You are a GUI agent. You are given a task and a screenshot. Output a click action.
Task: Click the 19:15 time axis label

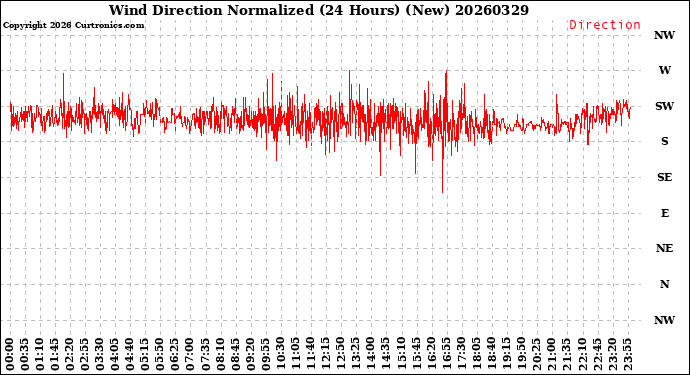pos(506,354)
